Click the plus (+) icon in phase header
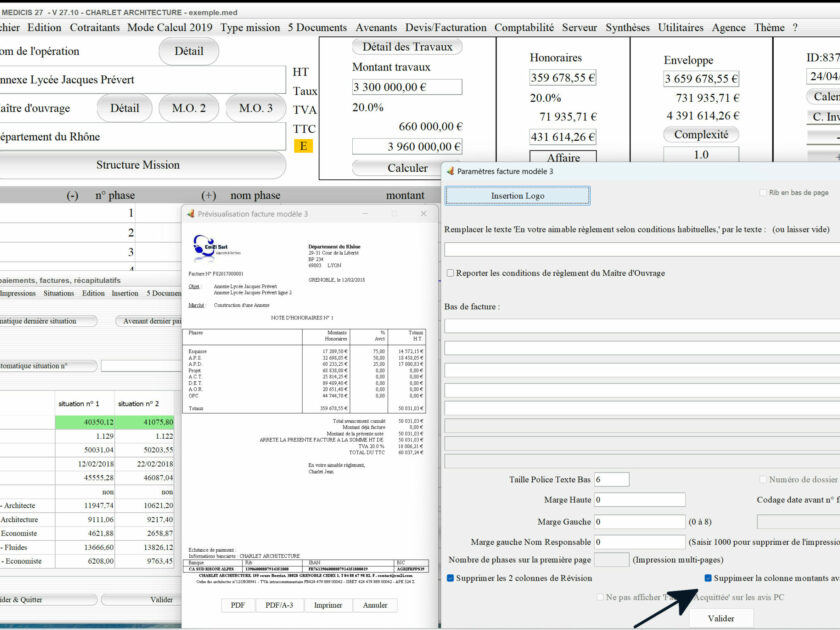 click(x=208, y=196)
